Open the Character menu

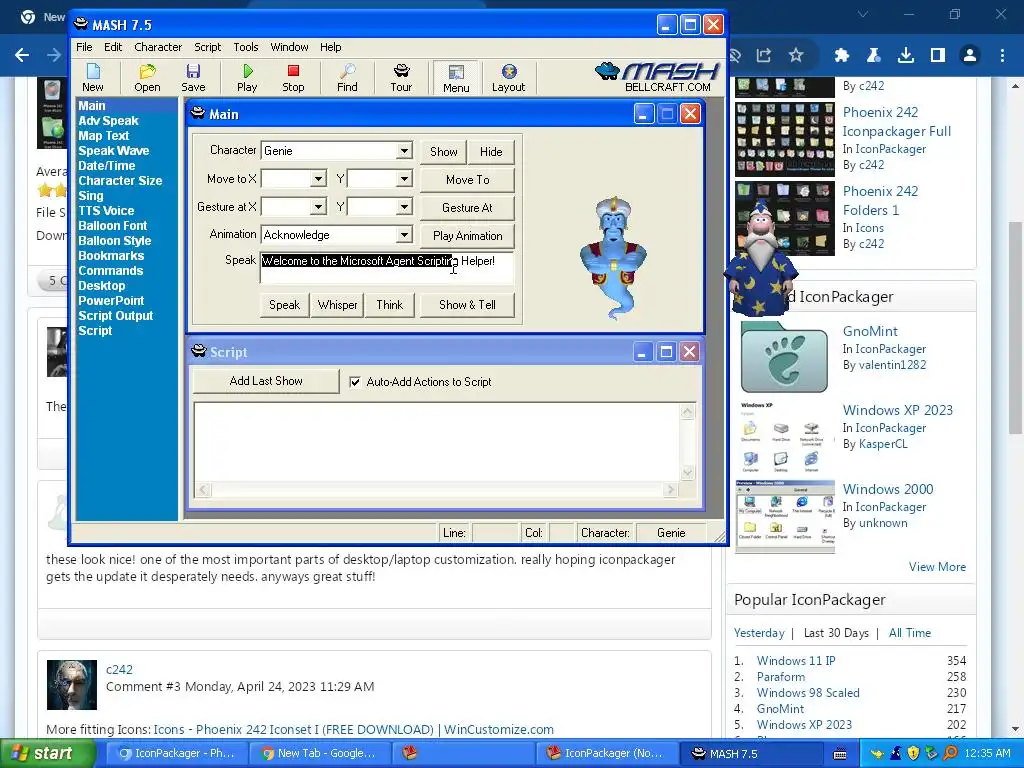pos(158,47)
